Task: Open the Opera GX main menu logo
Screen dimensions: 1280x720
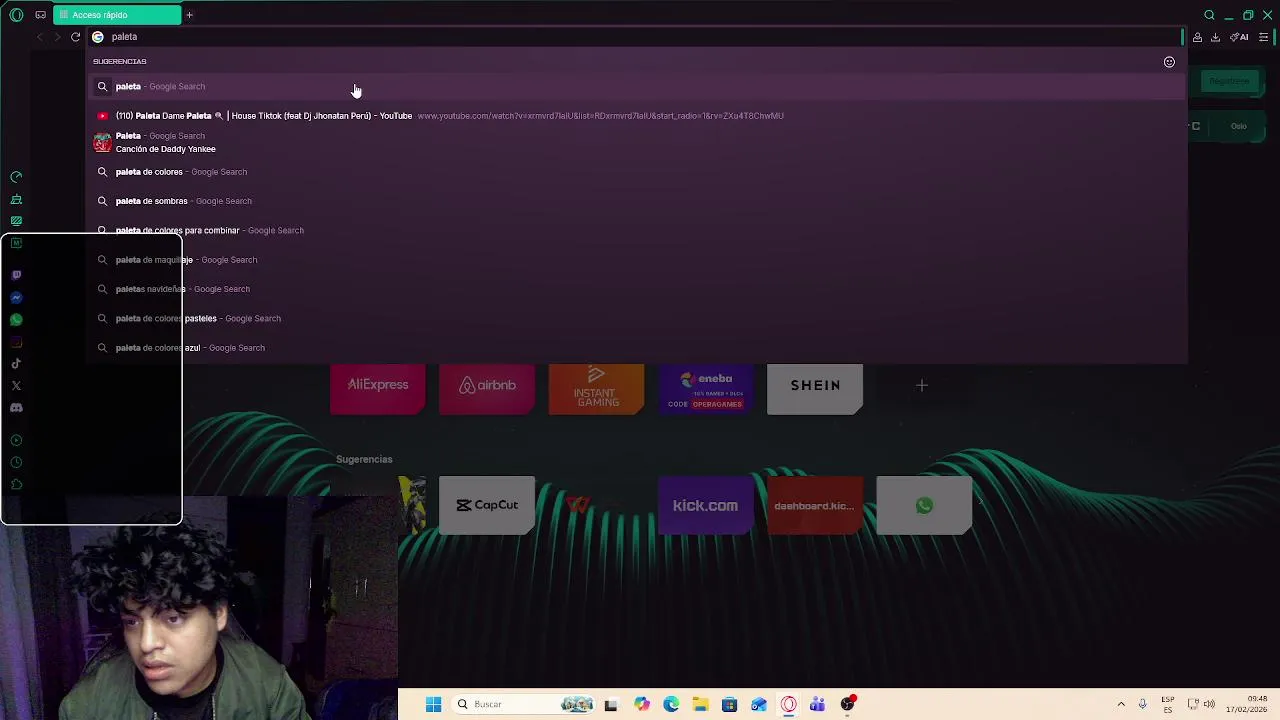Action: [x=16, y=15]
